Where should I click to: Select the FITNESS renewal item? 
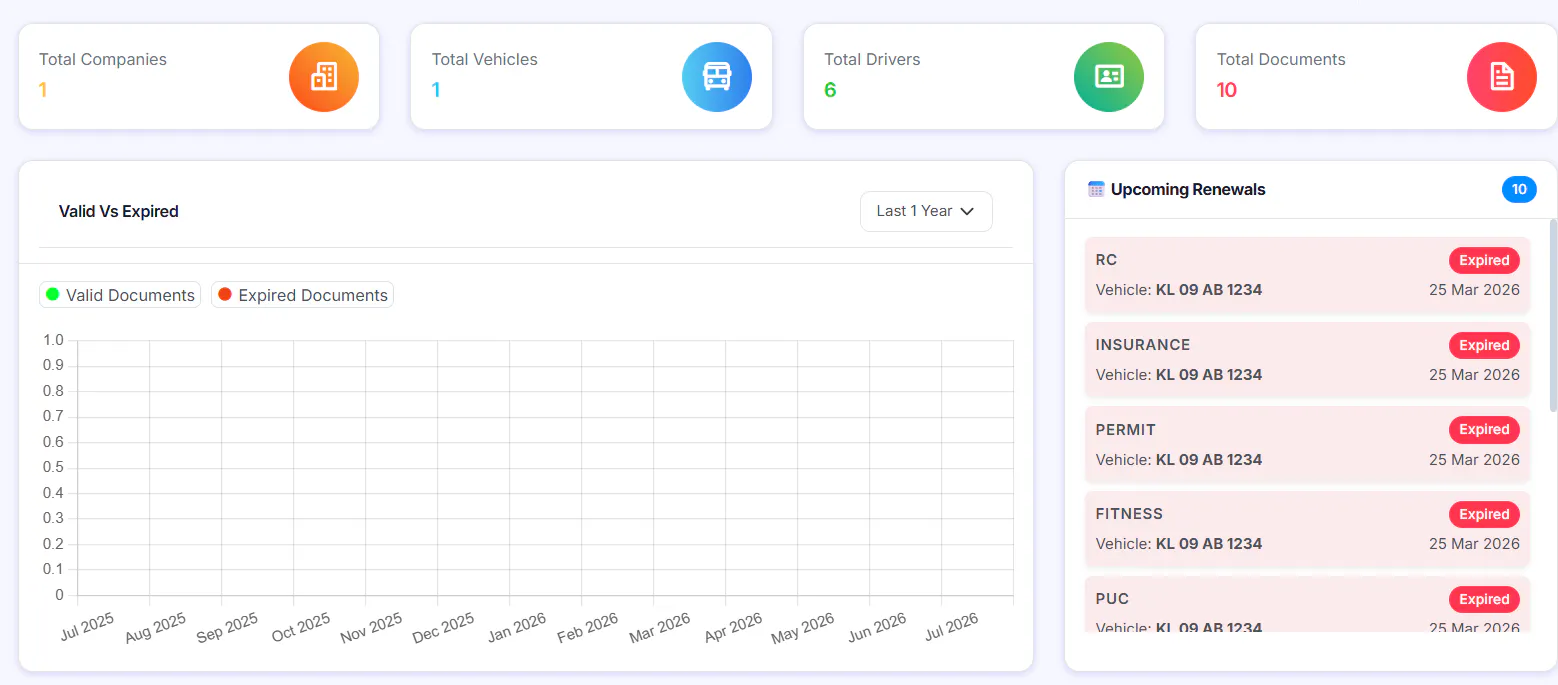[1307, 529]
